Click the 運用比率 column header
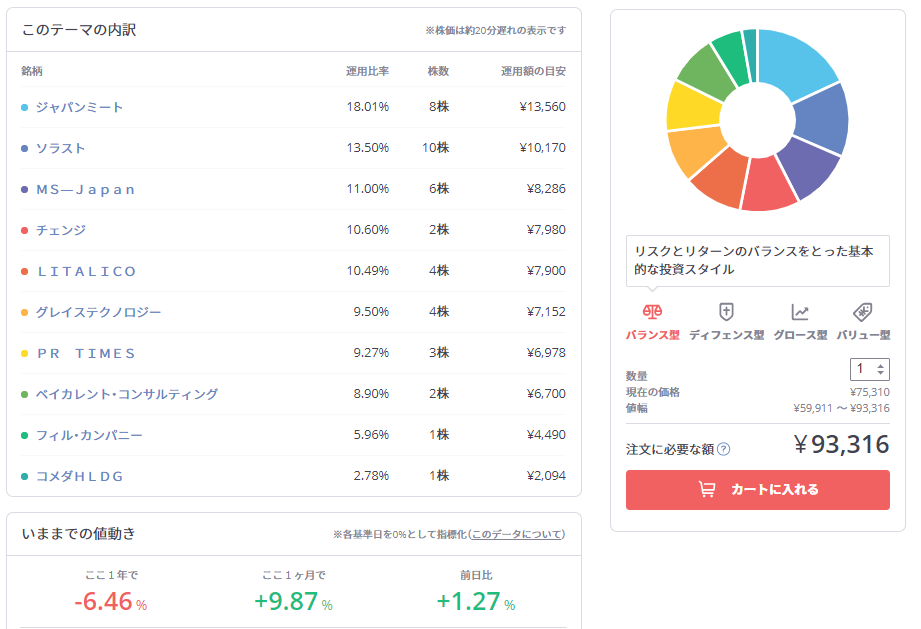921x629 pixels. pos(368,71)
